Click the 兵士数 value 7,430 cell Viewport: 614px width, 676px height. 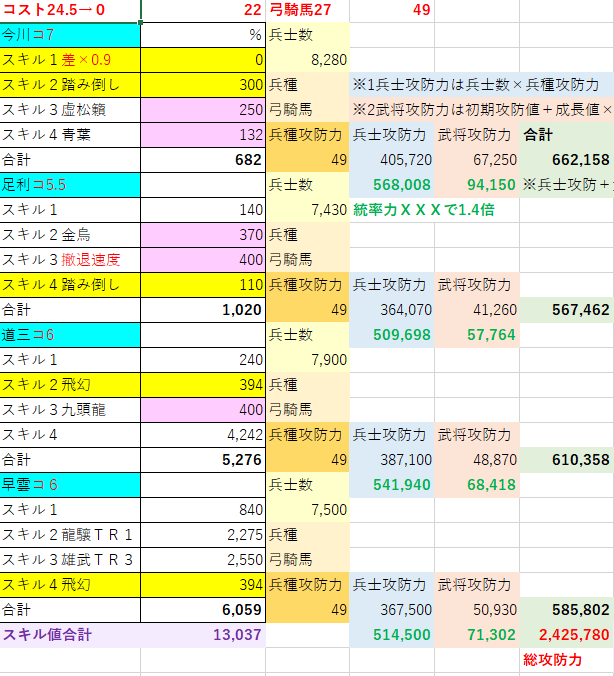307,210
